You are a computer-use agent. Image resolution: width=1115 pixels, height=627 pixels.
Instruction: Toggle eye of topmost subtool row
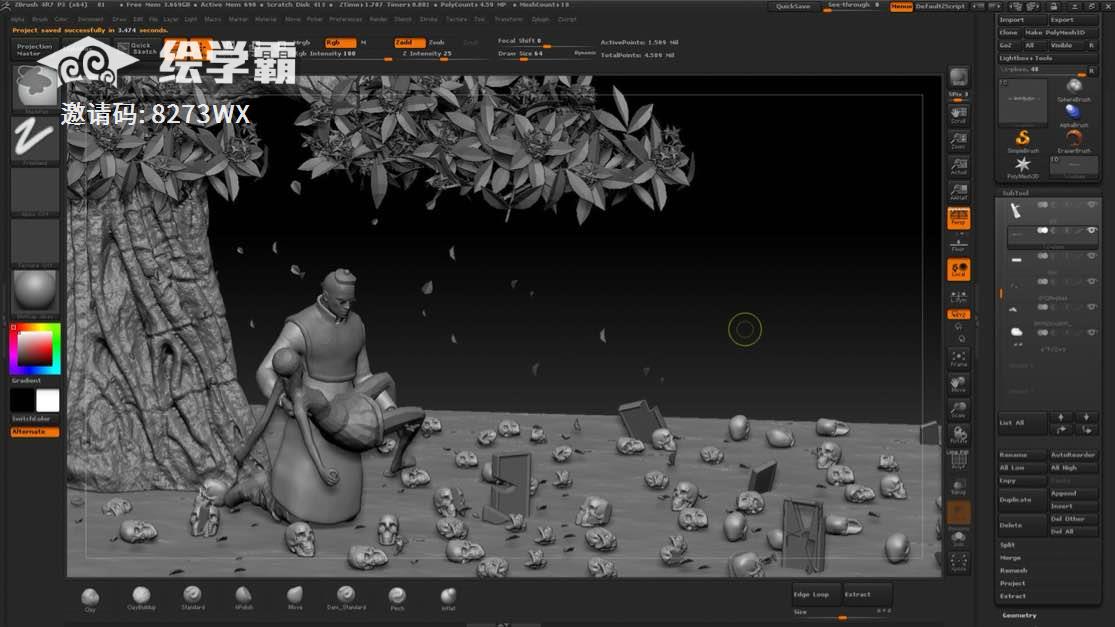1092,205
